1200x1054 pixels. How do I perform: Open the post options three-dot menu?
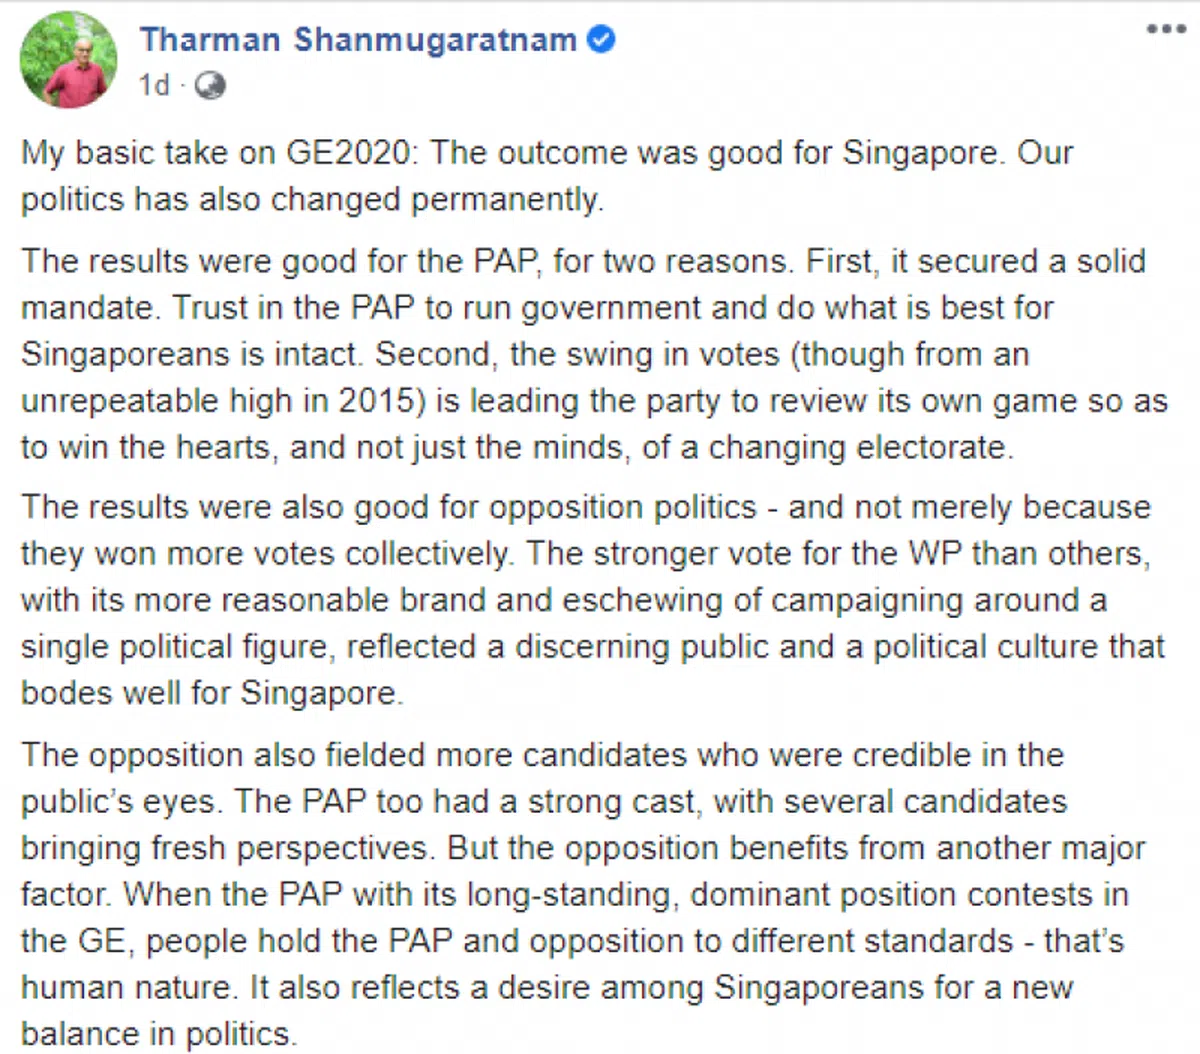pos(1166,29)
